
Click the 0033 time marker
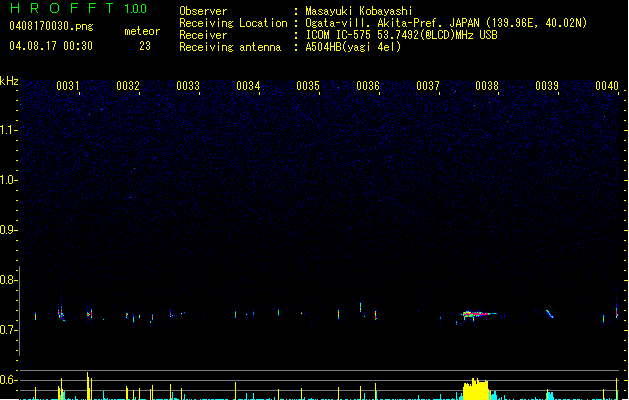[x=188, y=86]
